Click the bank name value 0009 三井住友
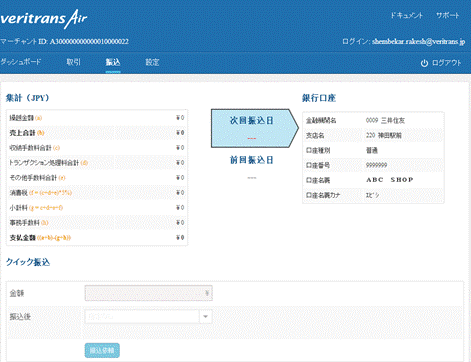 [x=385, y=121]
